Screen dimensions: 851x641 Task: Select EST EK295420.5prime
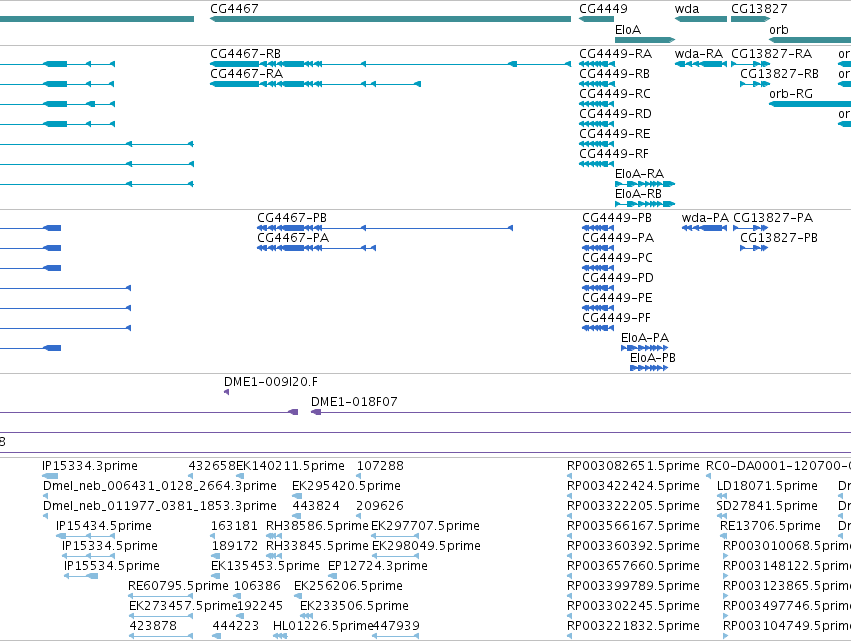(x=297, y=496)
